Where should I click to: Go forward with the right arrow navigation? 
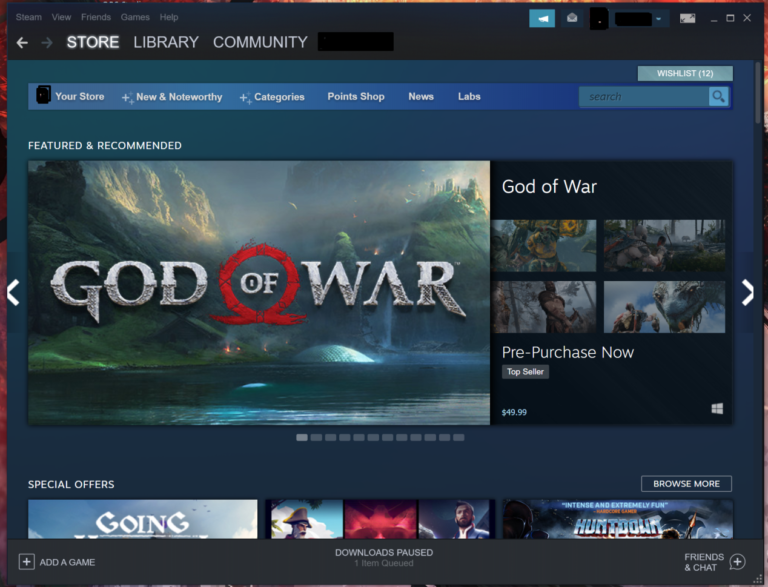click(x=47, y=43)
